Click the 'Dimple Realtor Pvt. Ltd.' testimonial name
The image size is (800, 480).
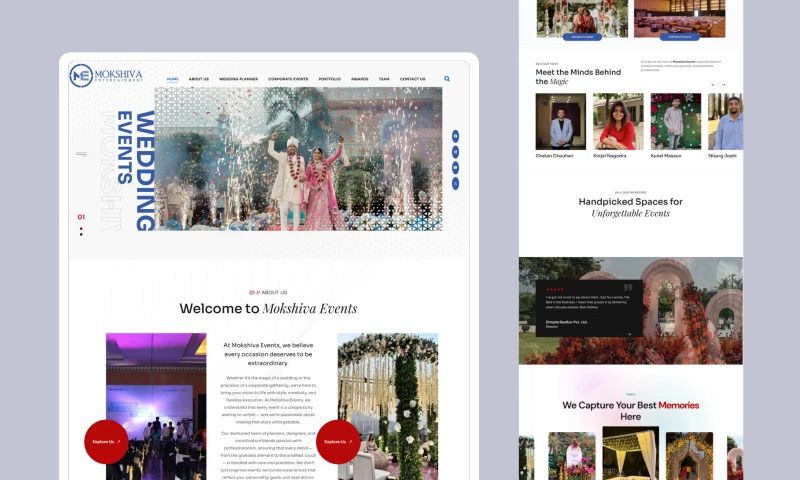[566, 322]
